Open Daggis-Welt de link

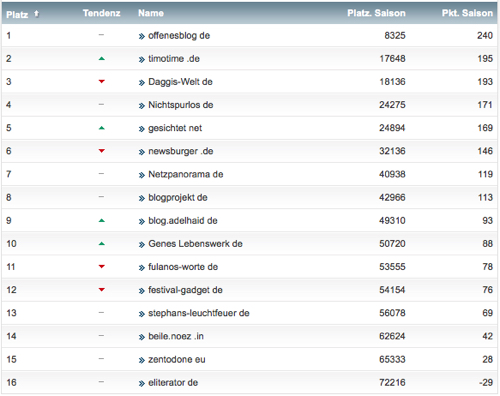click(x=180, y=82)
